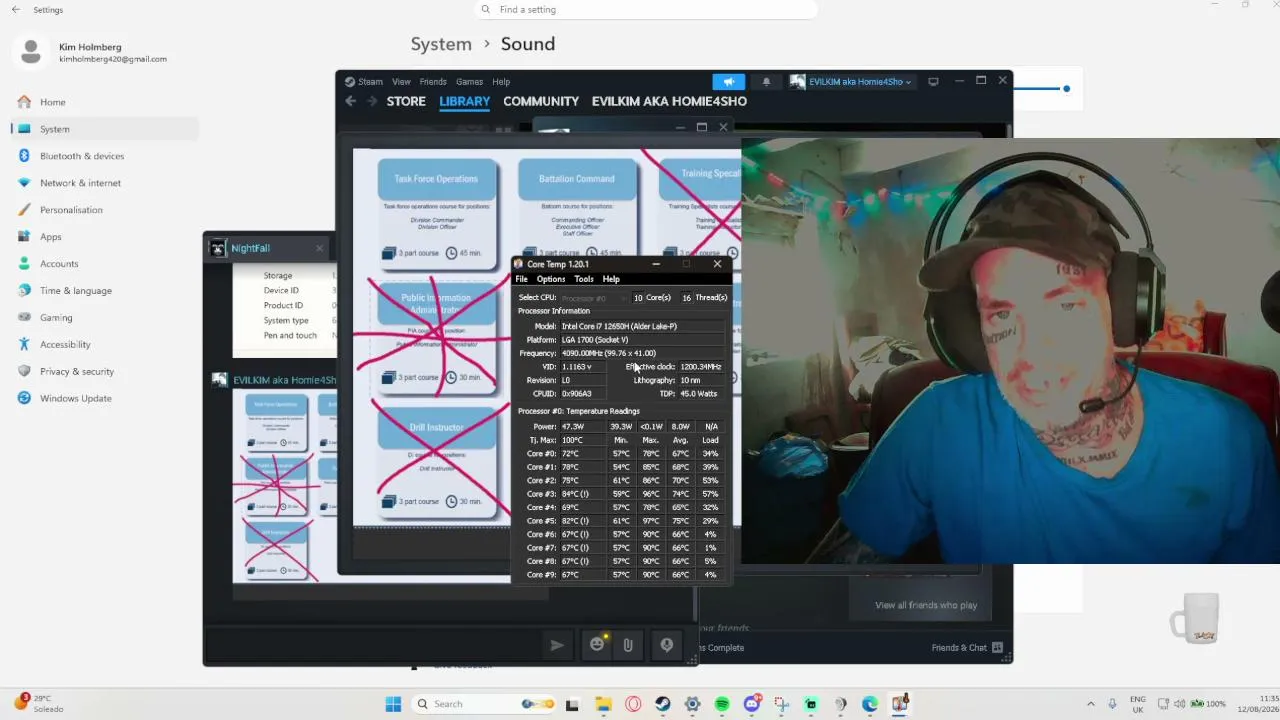Click the smaller course image thumbnail in chat
The width and height of the screenshot is (1280, 720).
[x=284, y=488]
